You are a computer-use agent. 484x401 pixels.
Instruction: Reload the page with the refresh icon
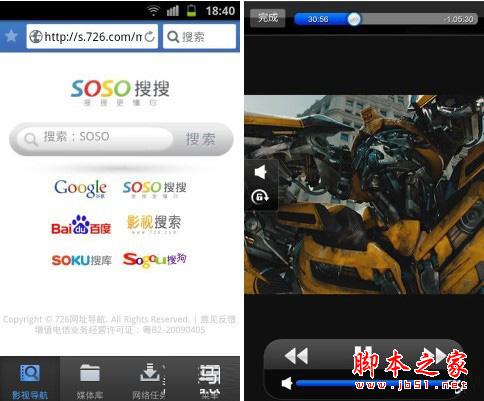tap(150, 36)
